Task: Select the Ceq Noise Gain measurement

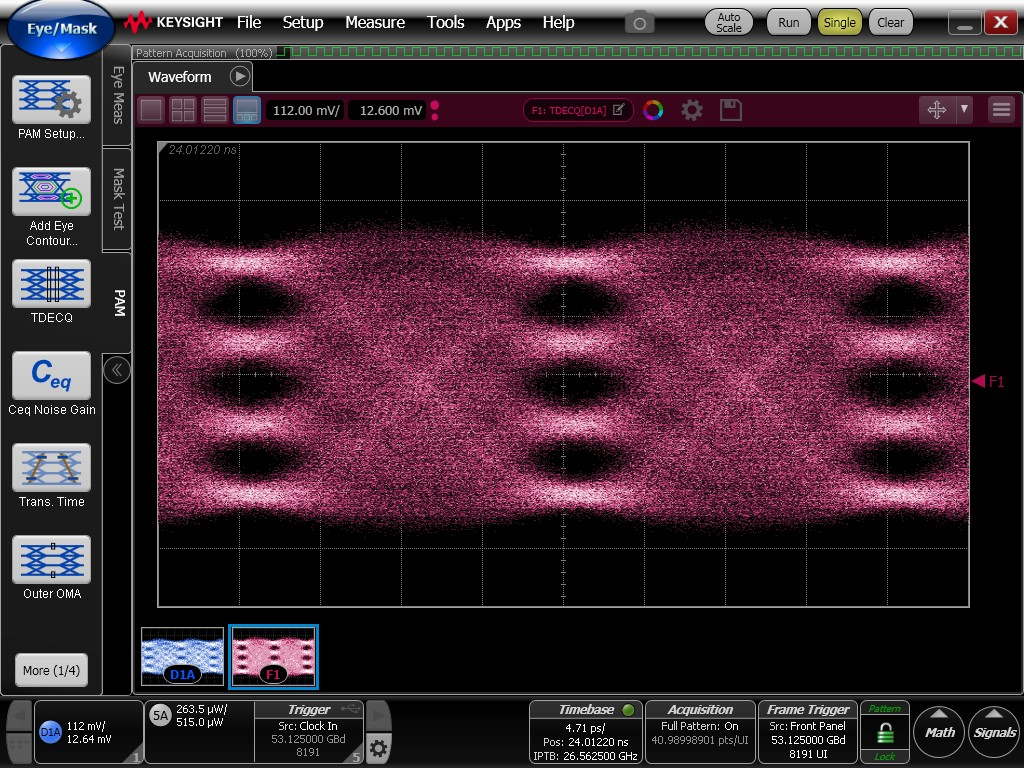Action: point(51,376)
